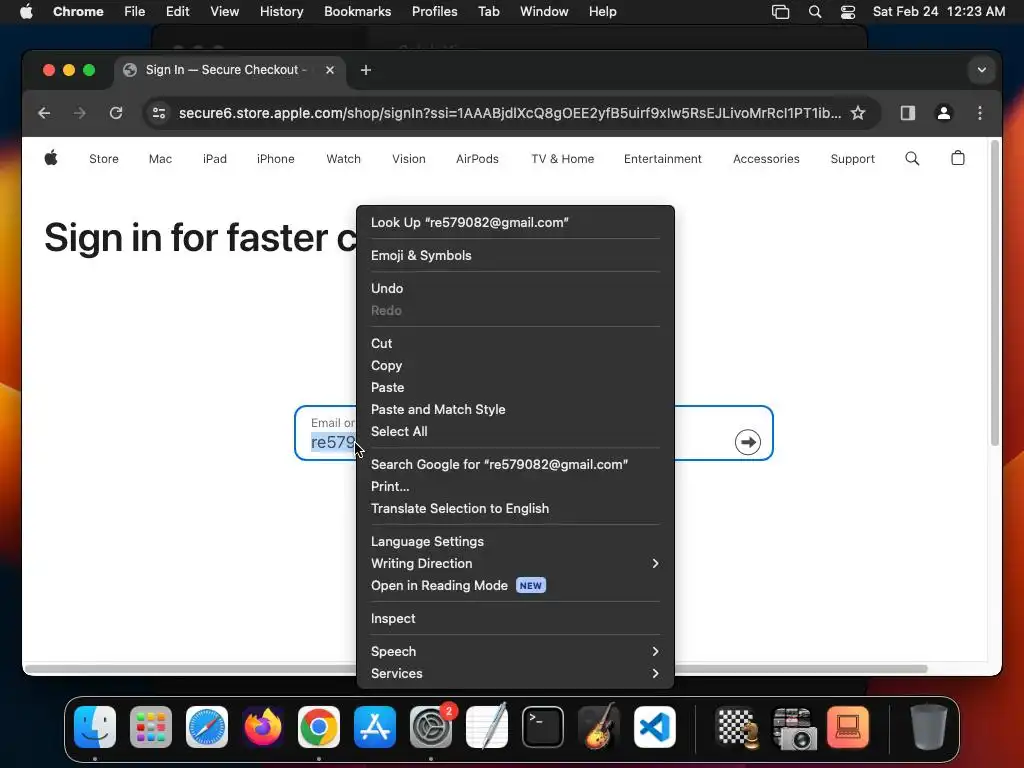Screen dimensions: 1024x768
Task: Open GarageBand from the Dock
Action: click(x=599, y=727)
